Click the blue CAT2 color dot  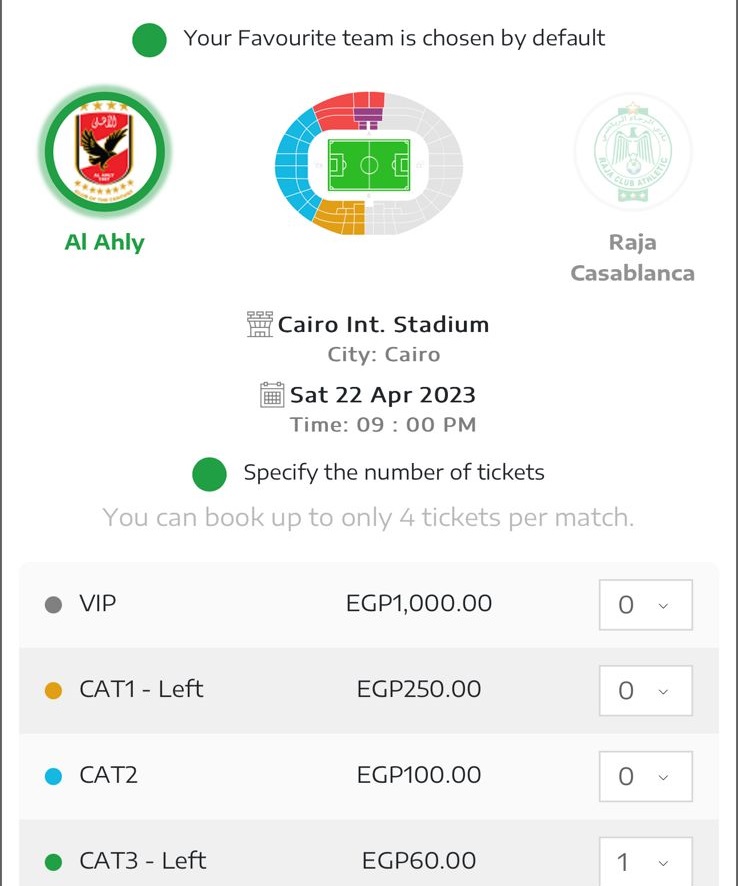54,776
